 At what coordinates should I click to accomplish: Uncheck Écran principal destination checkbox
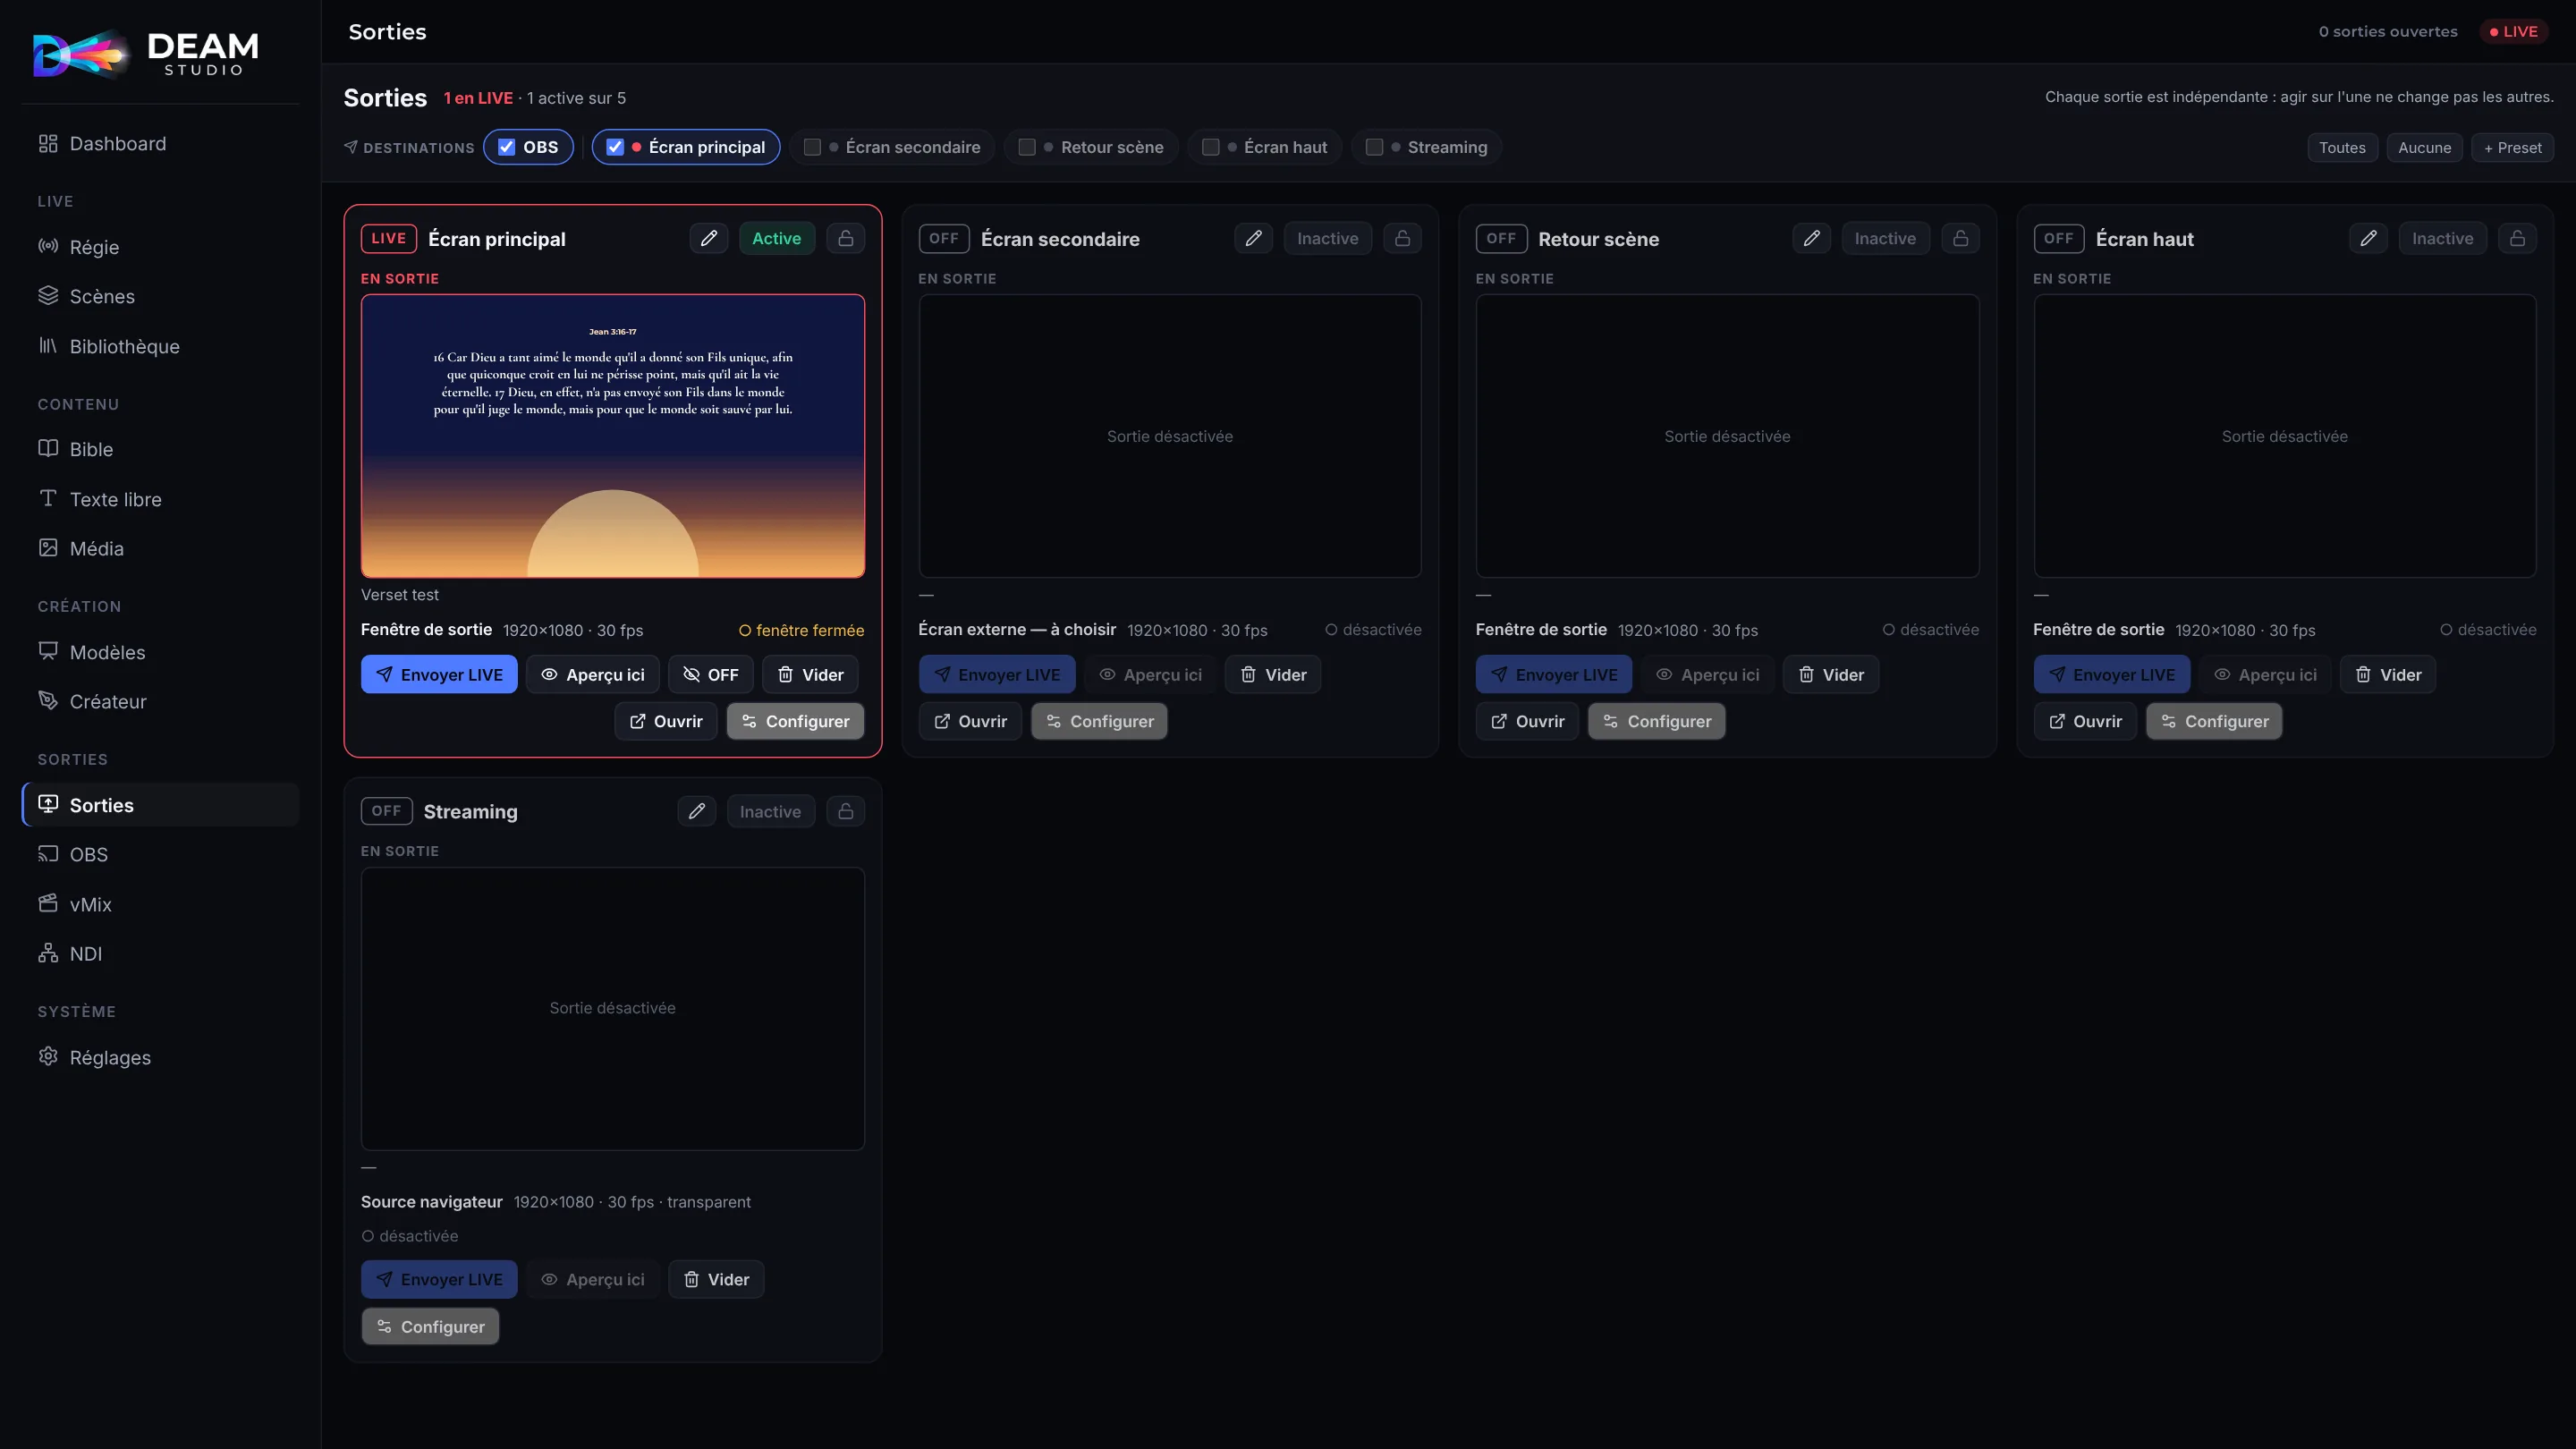pyautogui.click(x=615, y=147)
